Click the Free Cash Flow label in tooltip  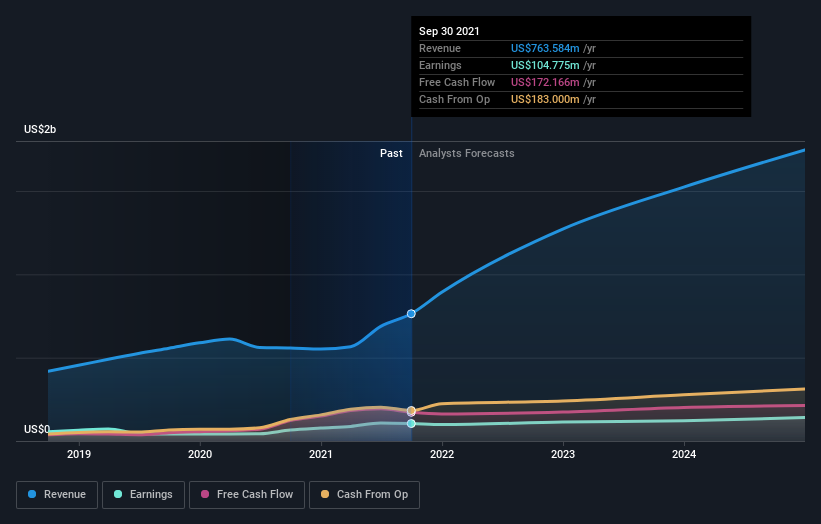(457, 82)
